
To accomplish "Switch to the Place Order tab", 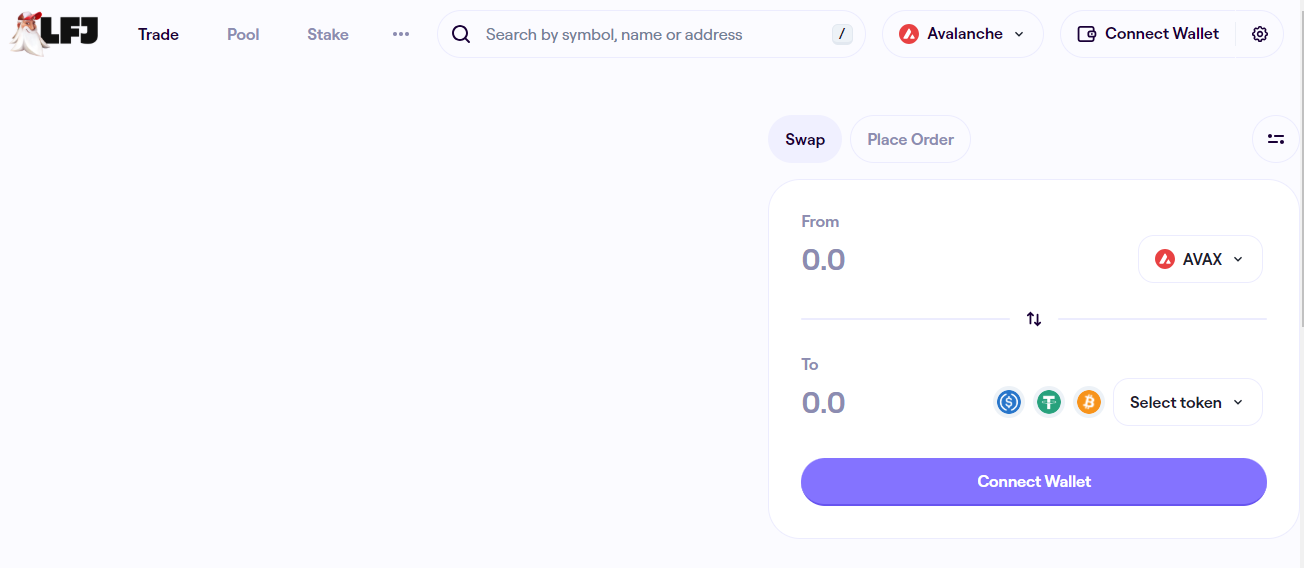I will pos(910,139).
